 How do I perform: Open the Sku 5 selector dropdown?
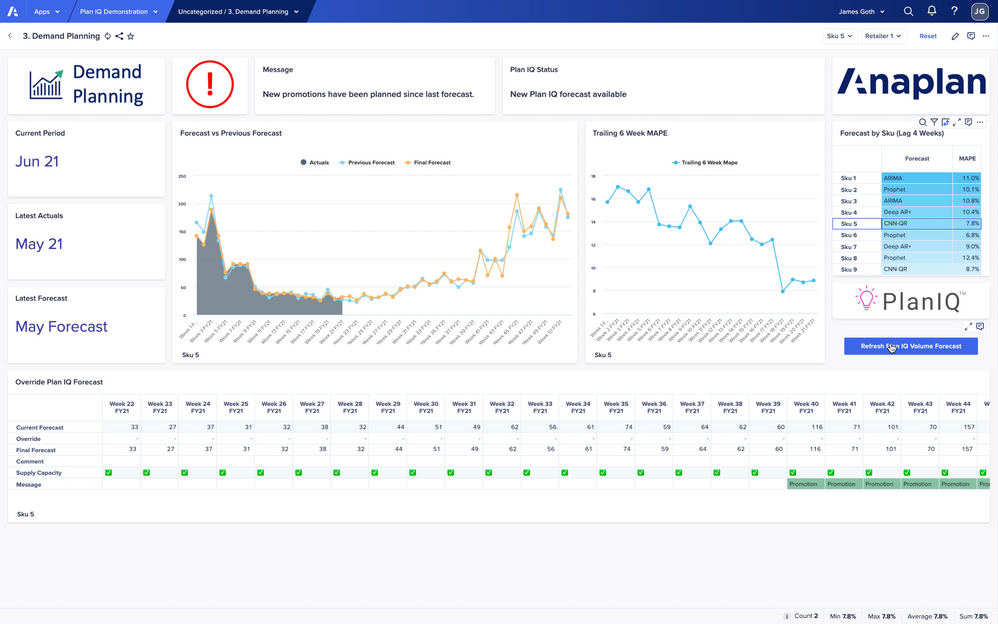click(838, 36)
